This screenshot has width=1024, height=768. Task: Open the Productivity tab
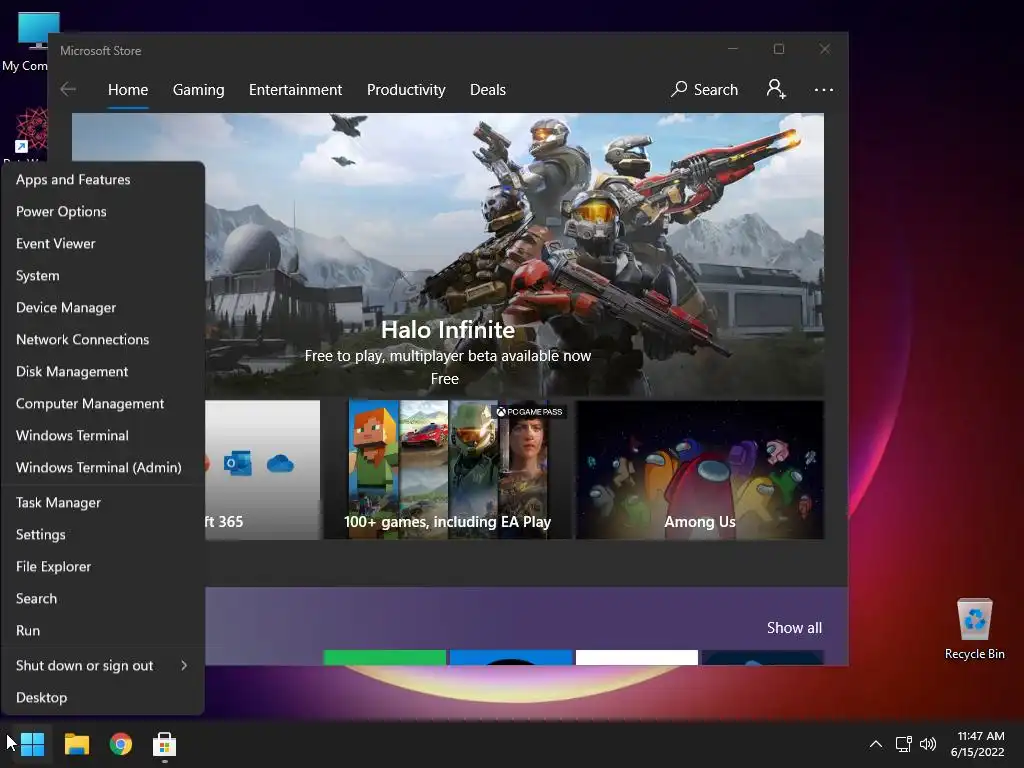tap(406, 89)
